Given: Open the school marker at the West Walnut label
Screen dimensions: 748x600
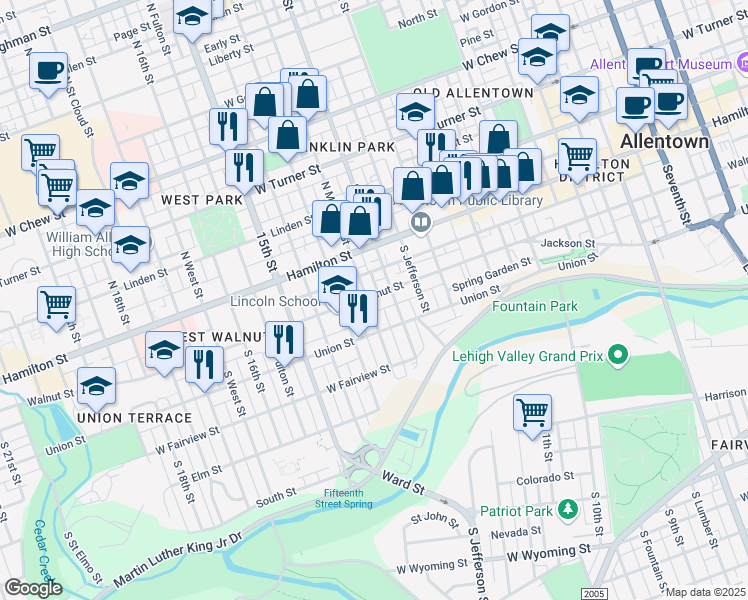Looking at the screenshot, I should 164,351.
